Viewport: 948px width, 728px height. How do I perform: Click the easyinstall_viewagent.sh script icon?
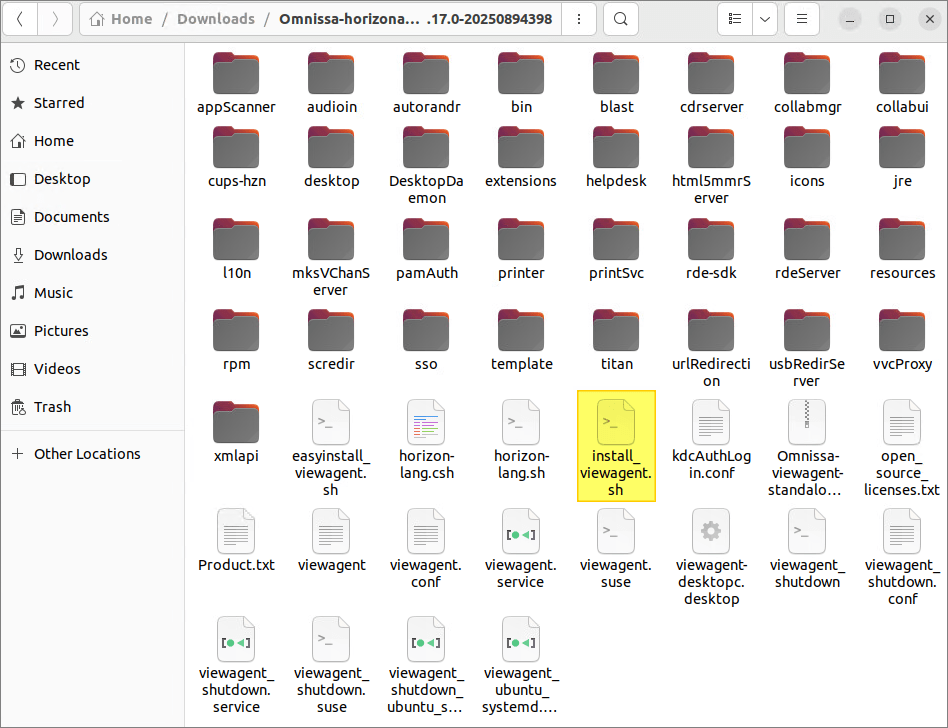(x=331, y=422)
